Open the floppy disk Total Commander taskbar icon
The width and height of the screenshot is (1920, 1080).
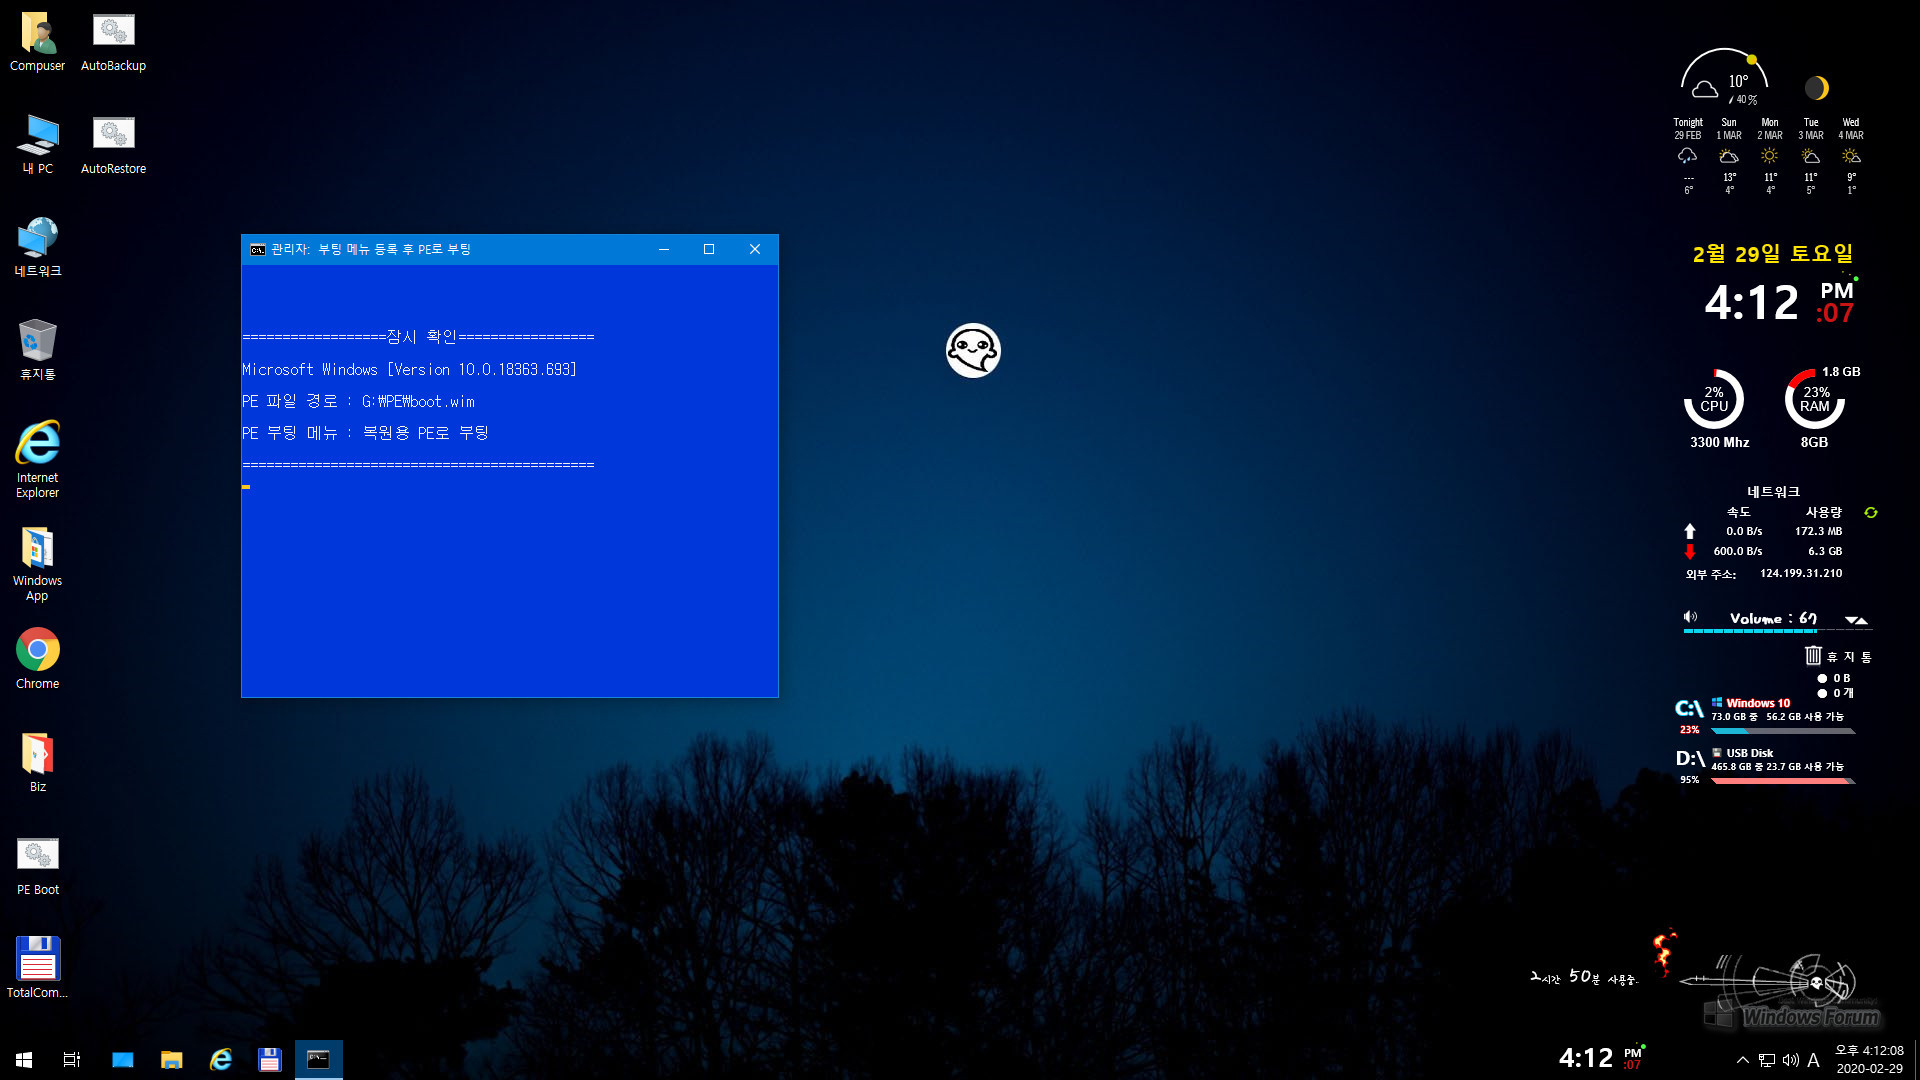point(270,1060)
